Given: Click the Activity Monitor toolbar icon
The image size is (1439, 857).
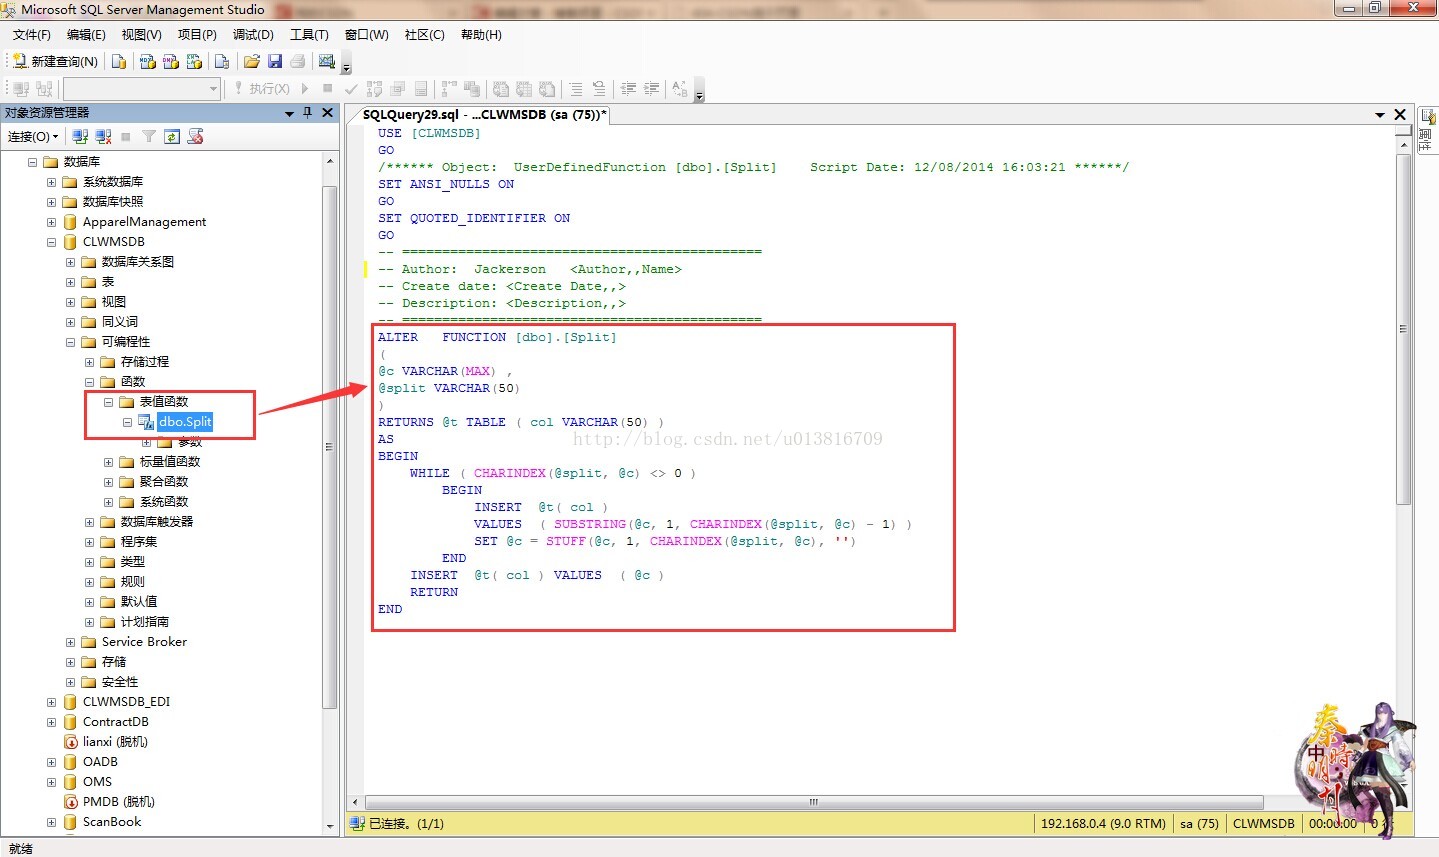Looking at the screenshot, I should coord(327,61).
